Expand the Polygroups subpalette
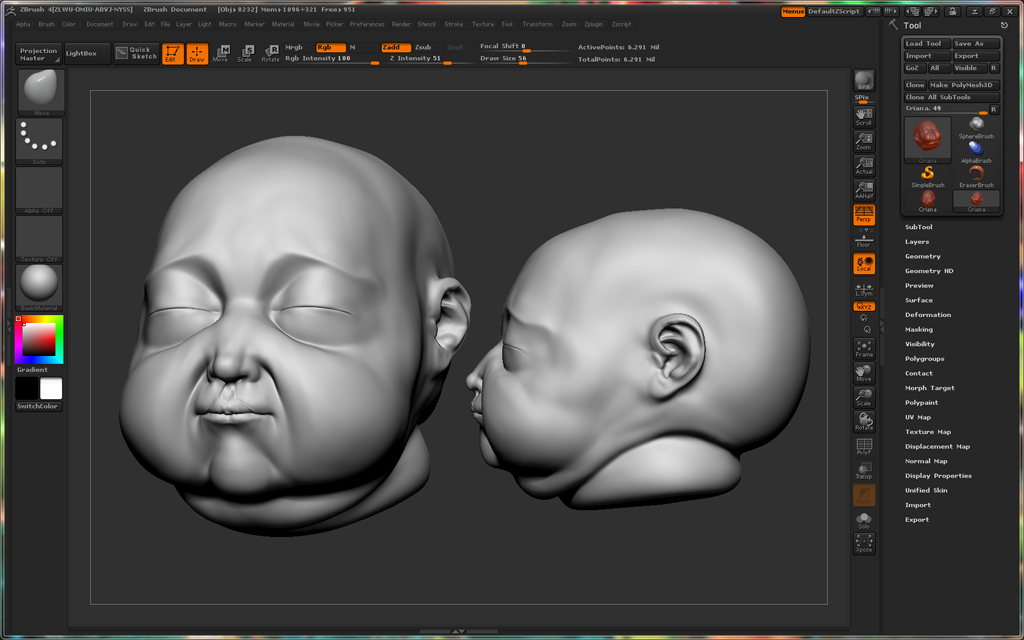The height and width of the screenshot is (640, 1024). (924, 359)
